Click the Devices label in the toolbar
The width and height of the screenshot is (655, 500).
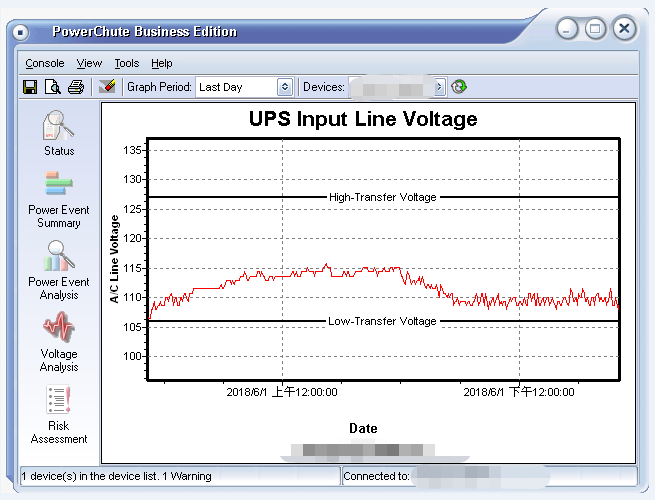coord(324,87)
